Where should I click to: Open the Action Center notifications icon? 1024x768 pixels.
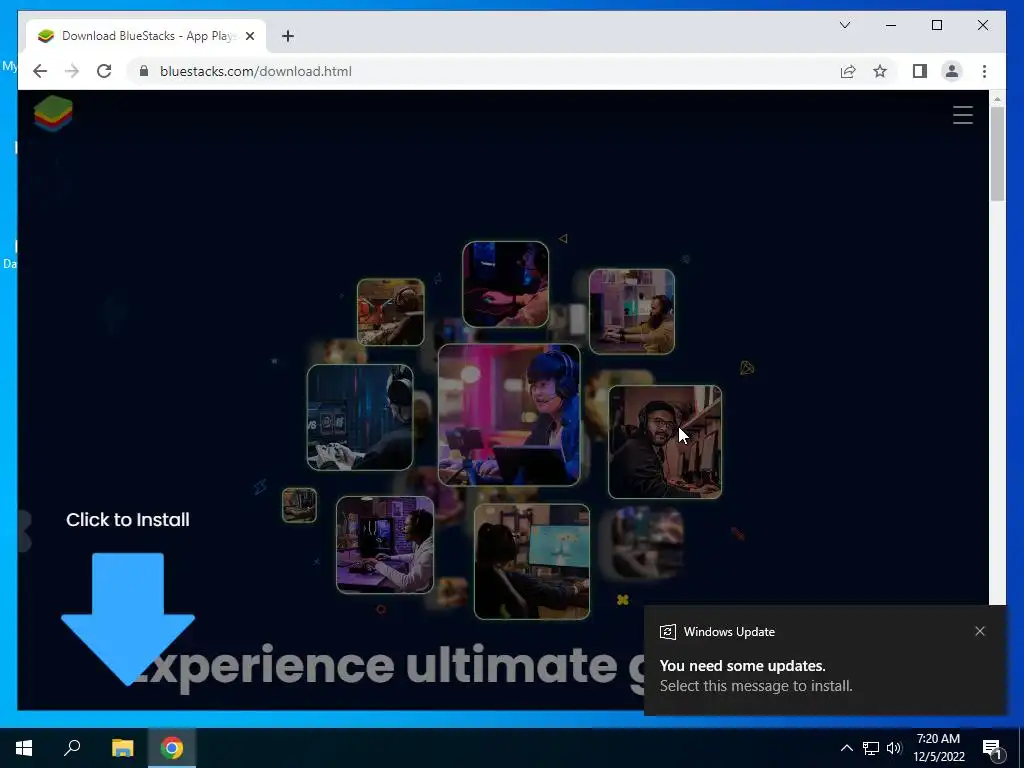click(x=992, y=748)
